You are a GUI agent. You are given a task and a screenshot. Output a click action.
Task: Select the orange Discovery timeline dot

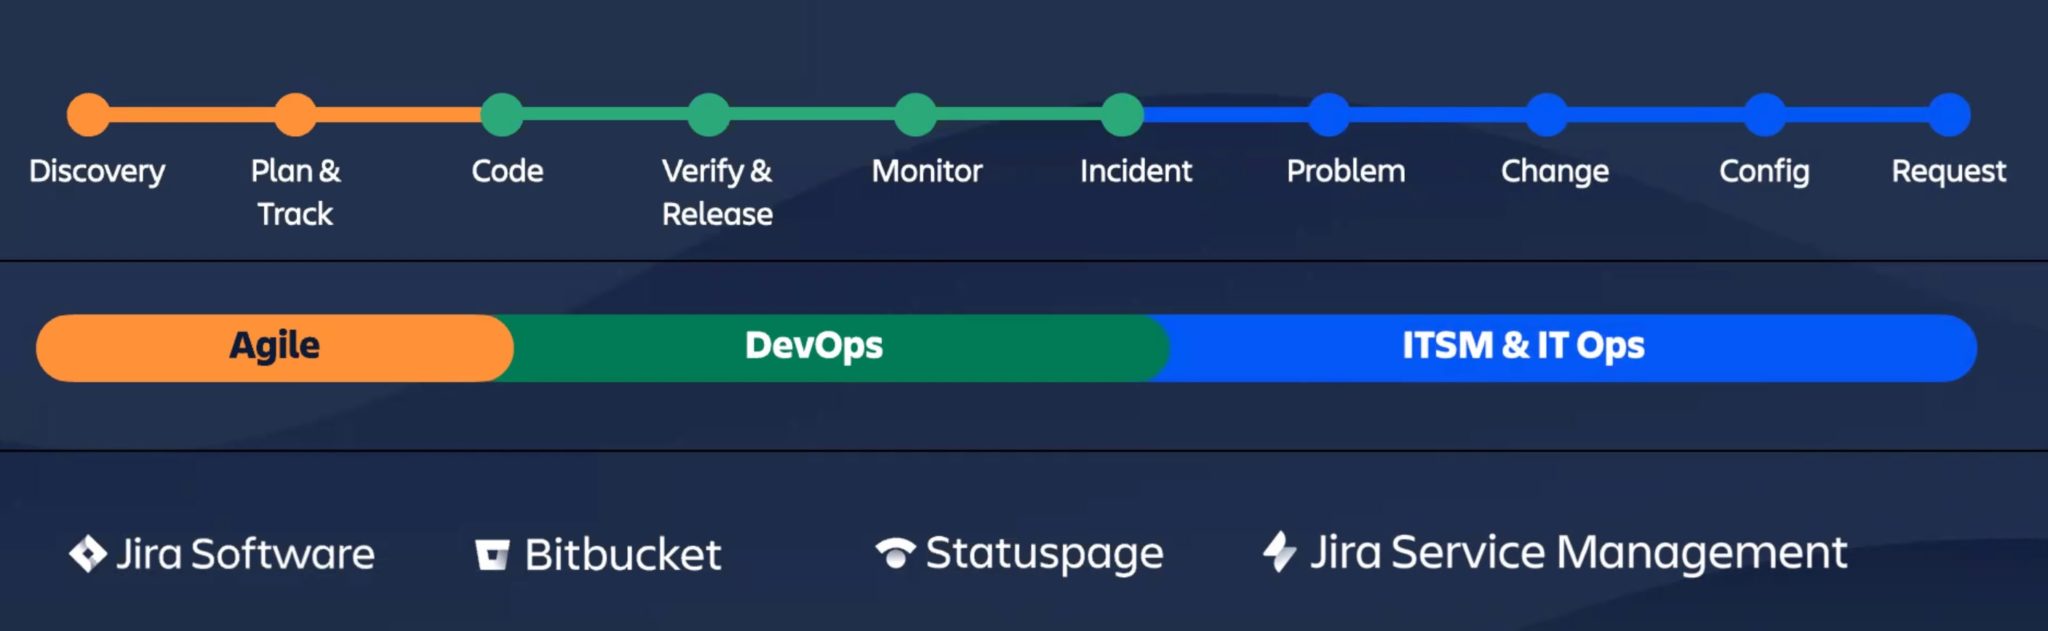coord(88,115)
